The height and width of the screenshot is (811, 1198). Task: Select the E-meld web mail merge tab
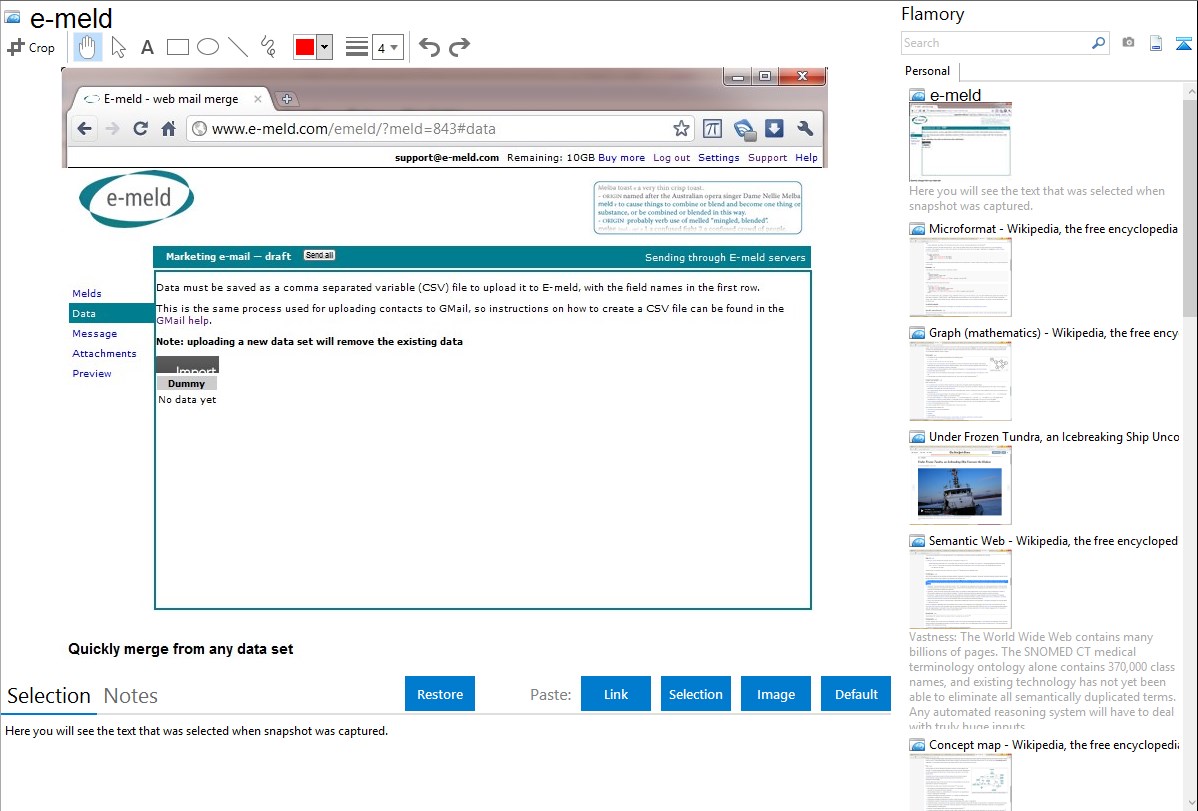172,99
